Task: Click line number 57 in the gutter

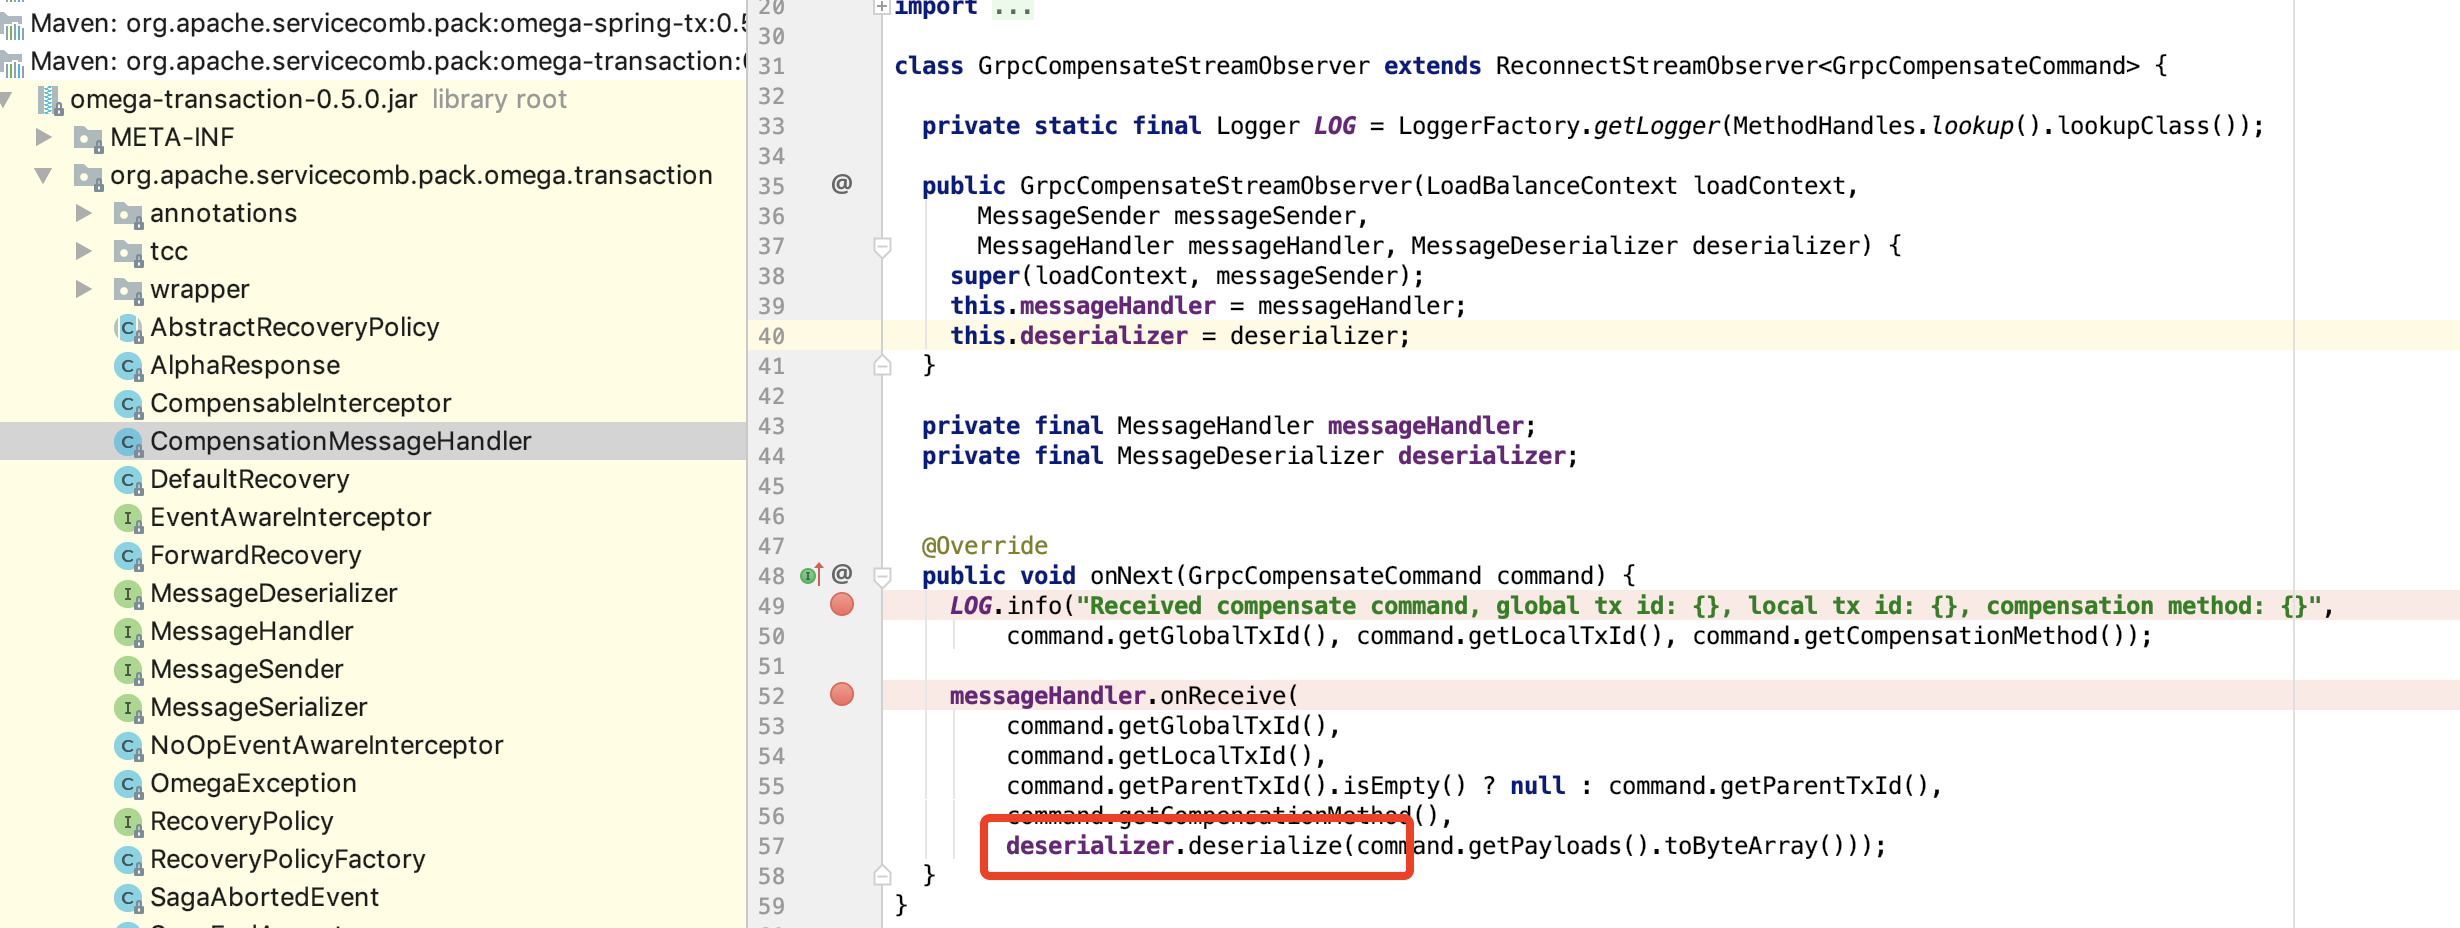Action: pos(771,846)
